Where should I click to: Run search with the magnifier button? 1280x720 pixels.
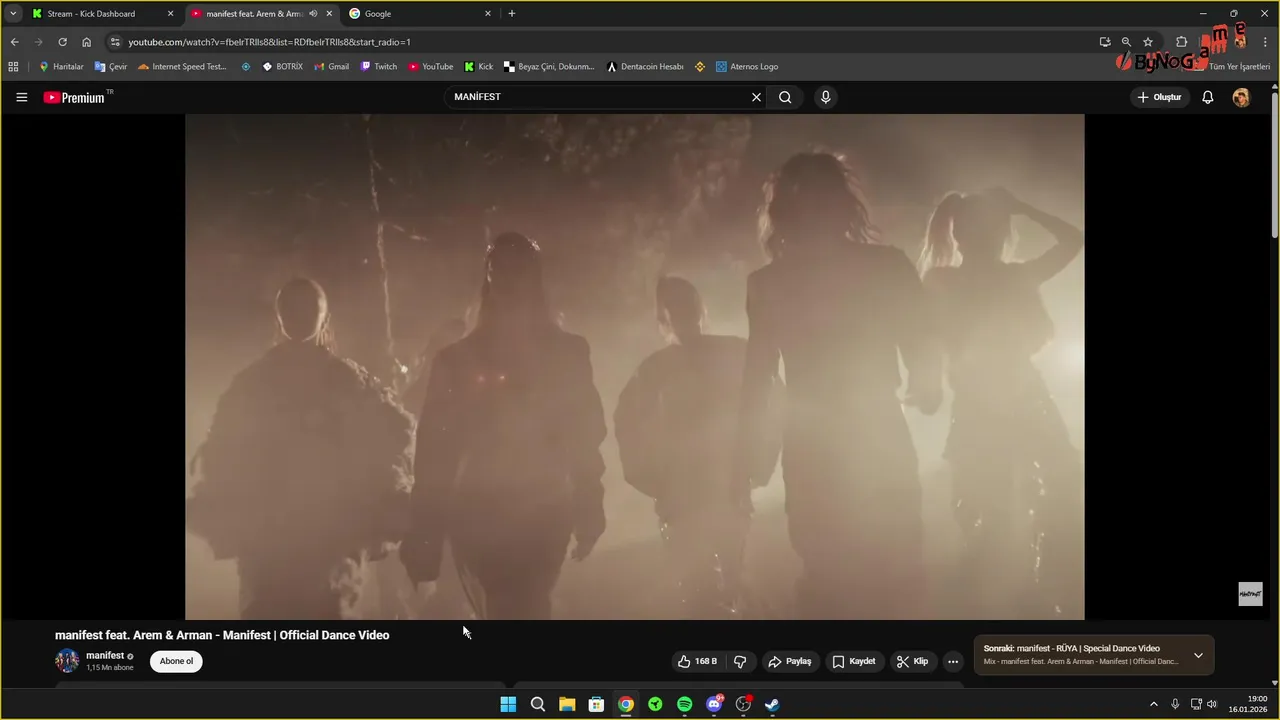[x=785, y=97]
